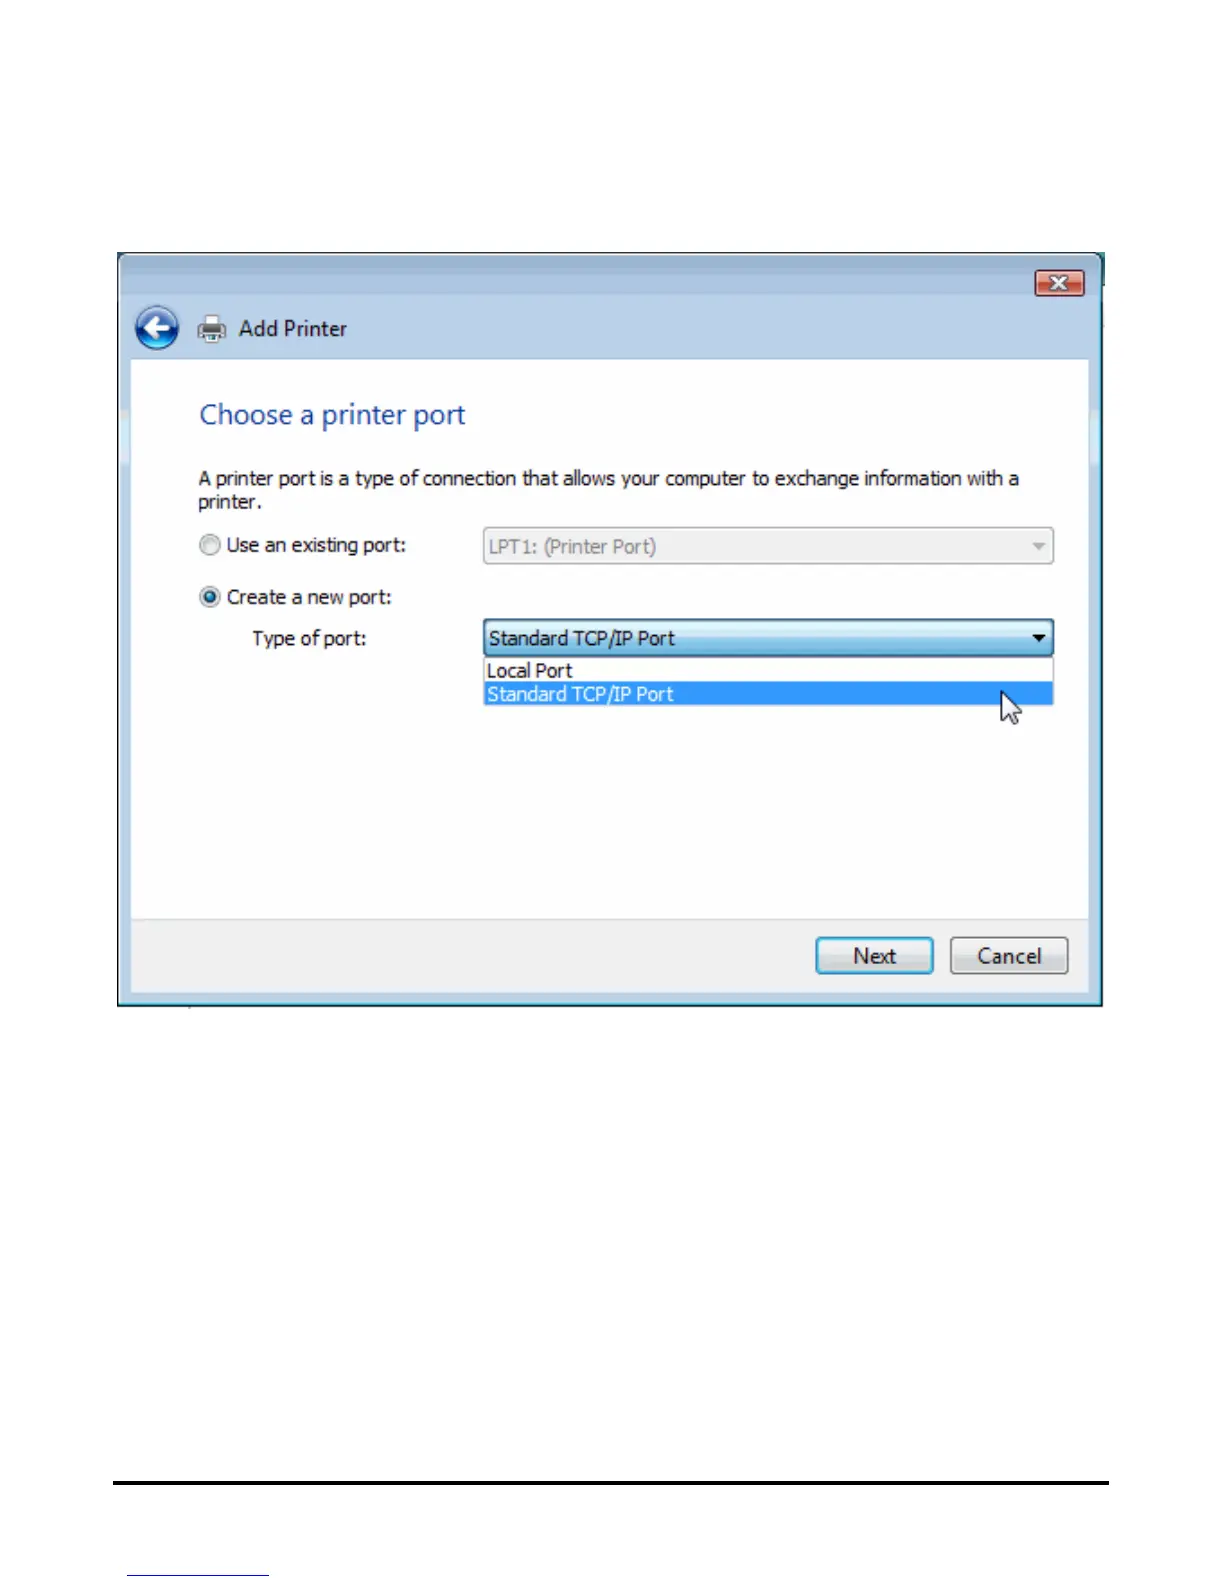Click the Next button

[874, 956]
